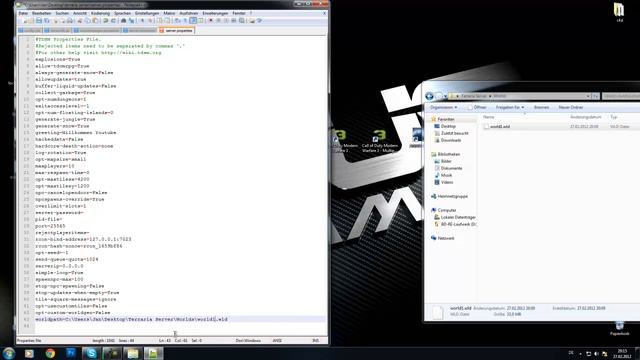Image resolution: width=640 pixels, height=360 pixels.
Task: Toggle show all characters toolbar button
Action: 185,20
